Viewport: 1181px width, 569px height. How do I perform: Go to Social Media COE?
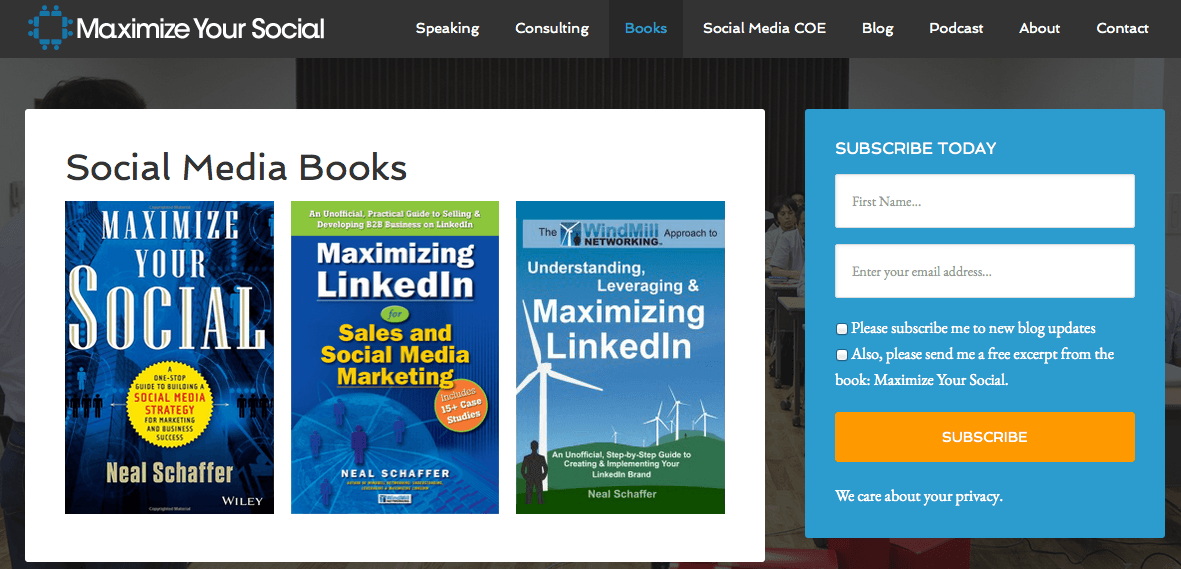tap(764, 29)
